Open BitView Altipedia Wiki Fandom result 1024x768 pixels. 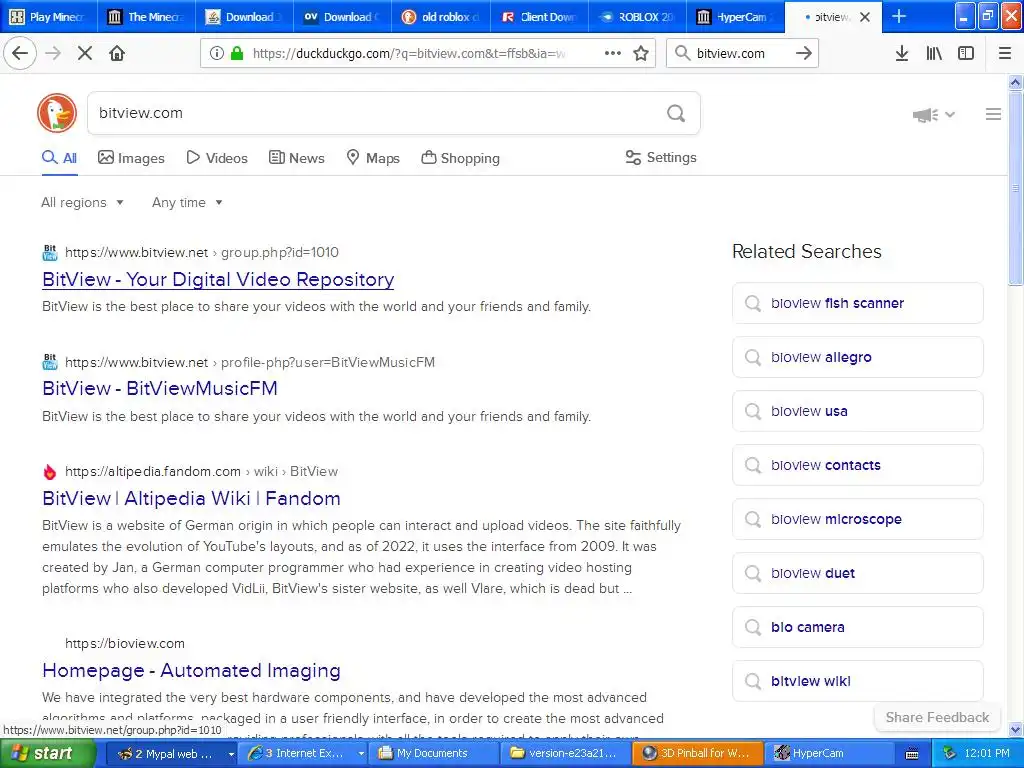pyautogui.click(x=191, y=498)
